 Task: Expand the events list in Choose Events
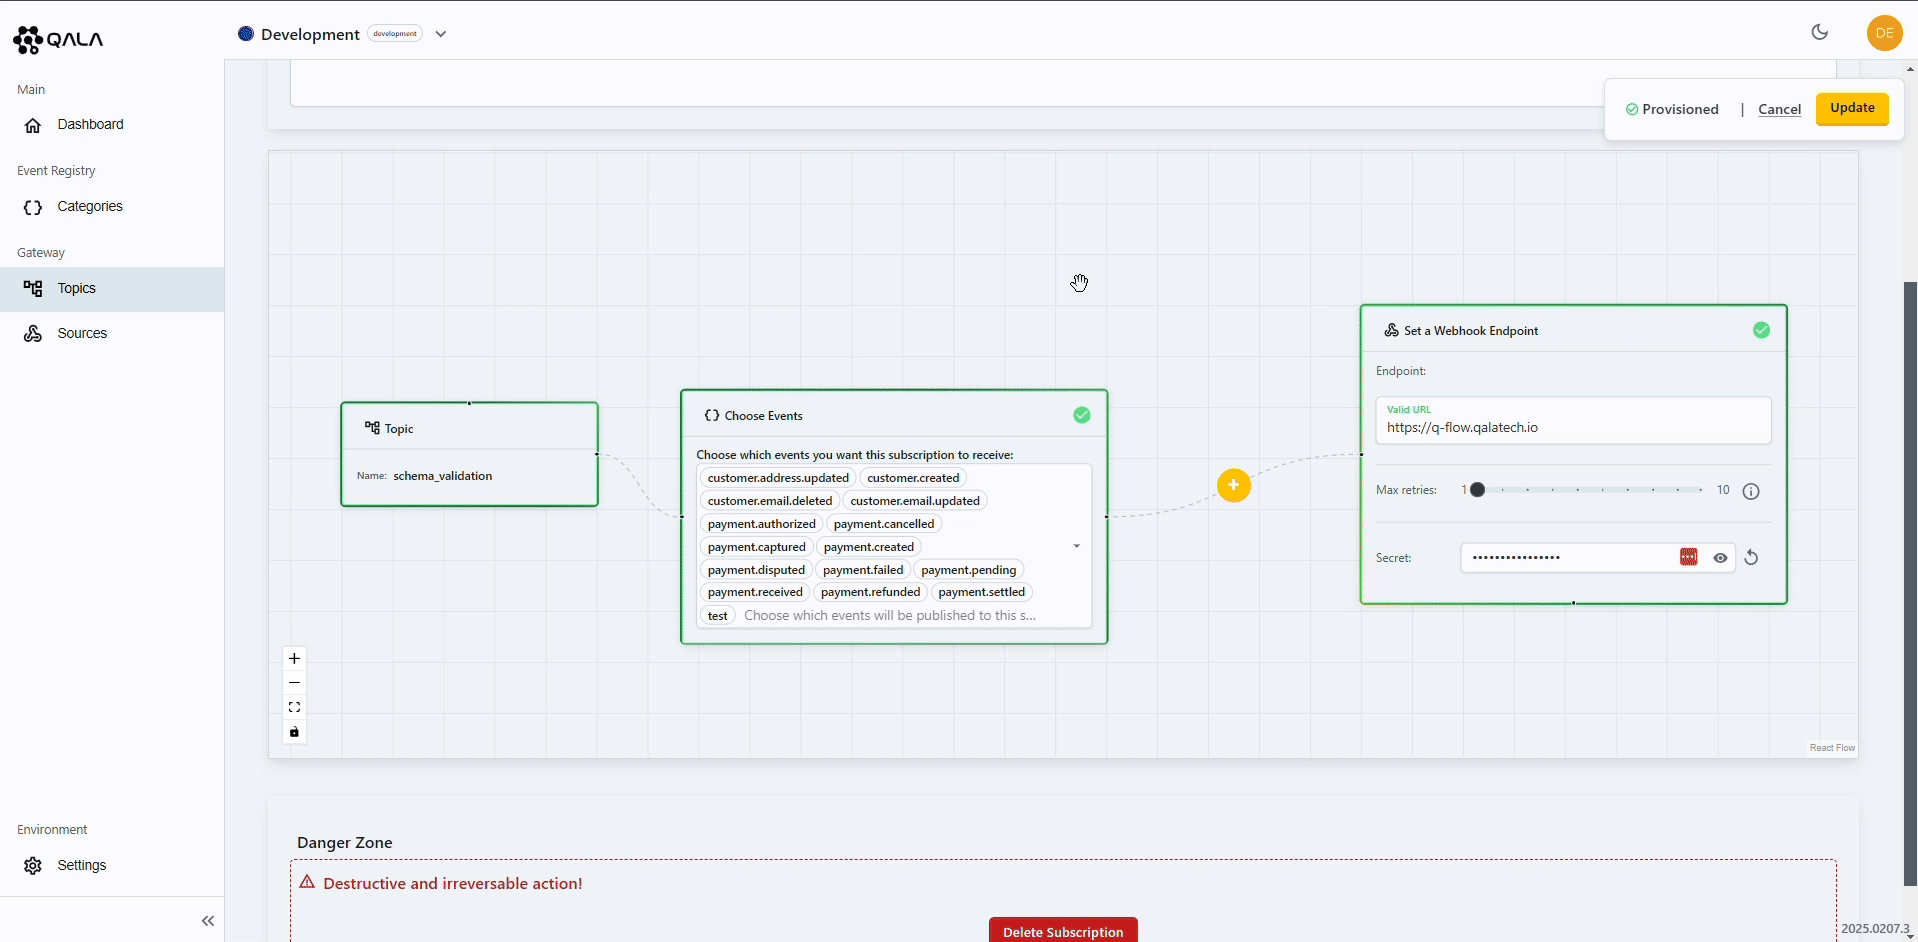1077,546
